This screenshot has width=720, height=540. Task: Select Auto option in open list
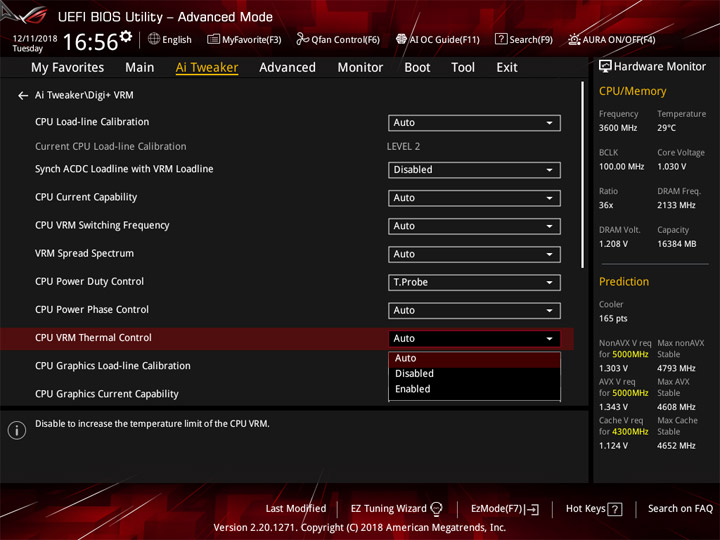tap(474, 359)
